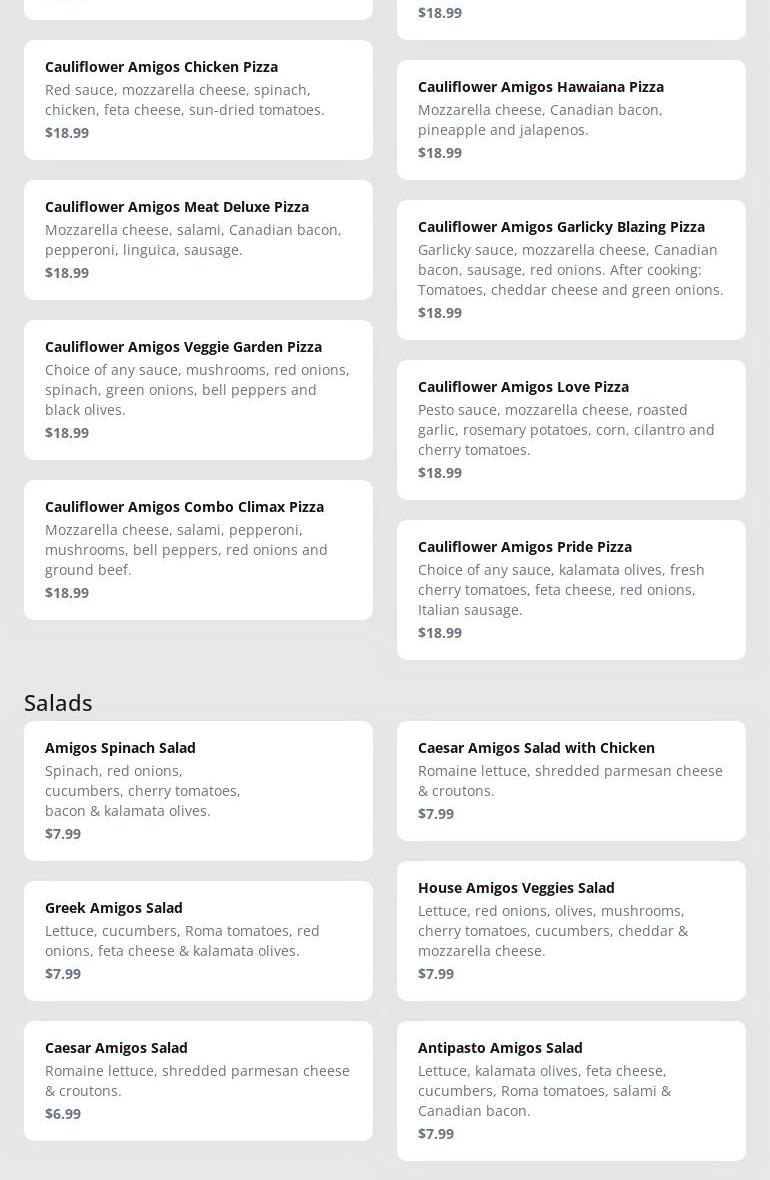Open House Amigos Veggies Salad
Image resolution: width=770 pixels, height=1180 pixels.
coord(571,931)
